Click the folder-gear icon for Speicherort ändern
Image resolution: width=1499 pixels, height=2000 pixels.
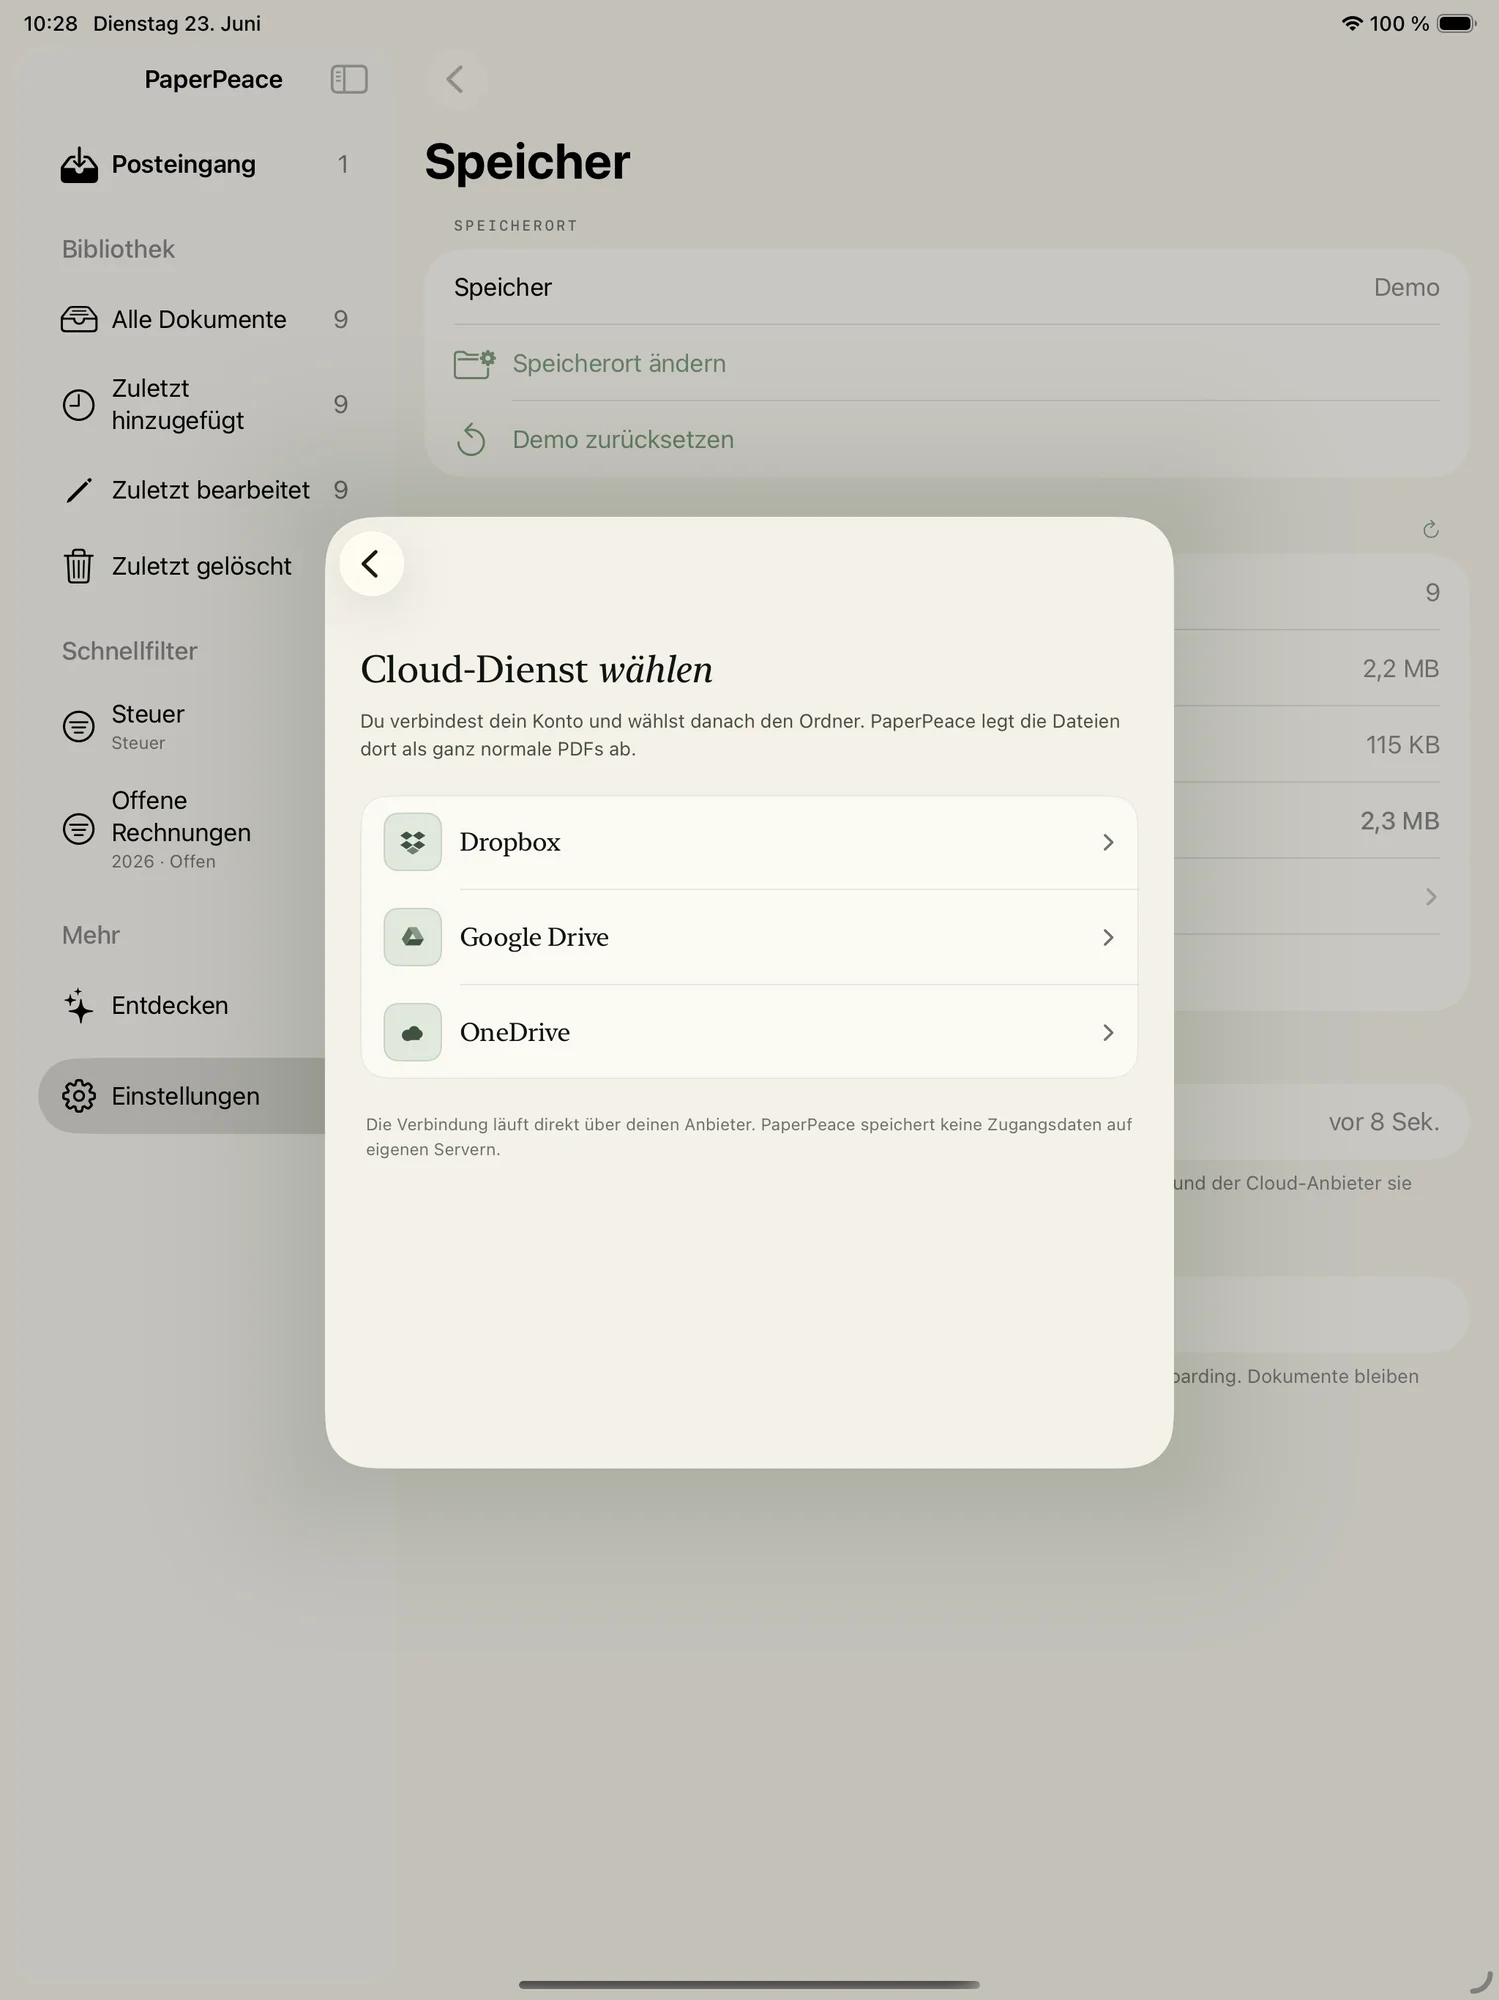474,364
